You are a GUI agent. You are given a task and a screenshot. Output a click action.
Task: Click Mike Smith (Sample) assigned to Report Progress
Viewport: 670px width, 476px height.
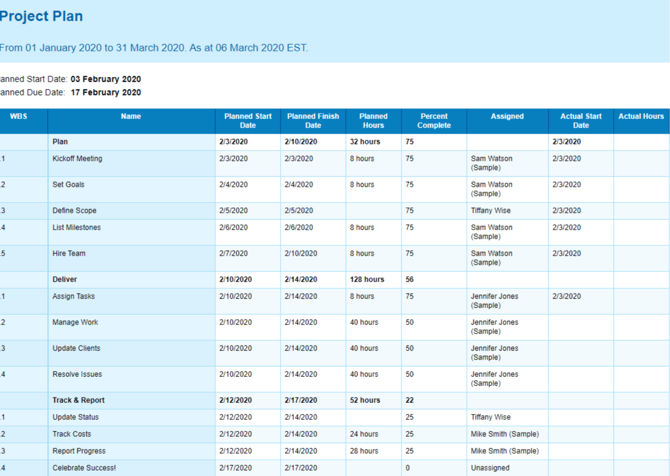pyautogui.click(x=505, y=451)
